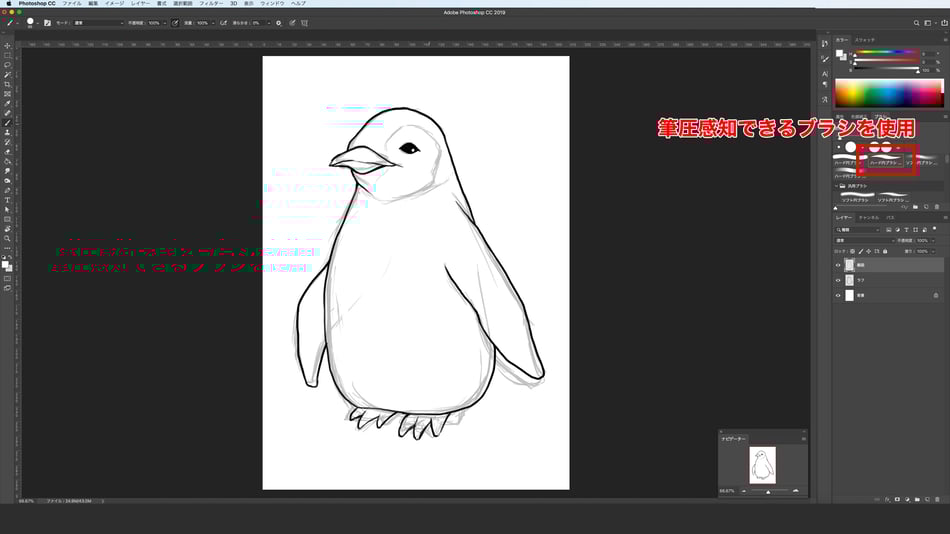The image size is (950, 534).
Task: Select the Crop tool
Action: (7, 84)
